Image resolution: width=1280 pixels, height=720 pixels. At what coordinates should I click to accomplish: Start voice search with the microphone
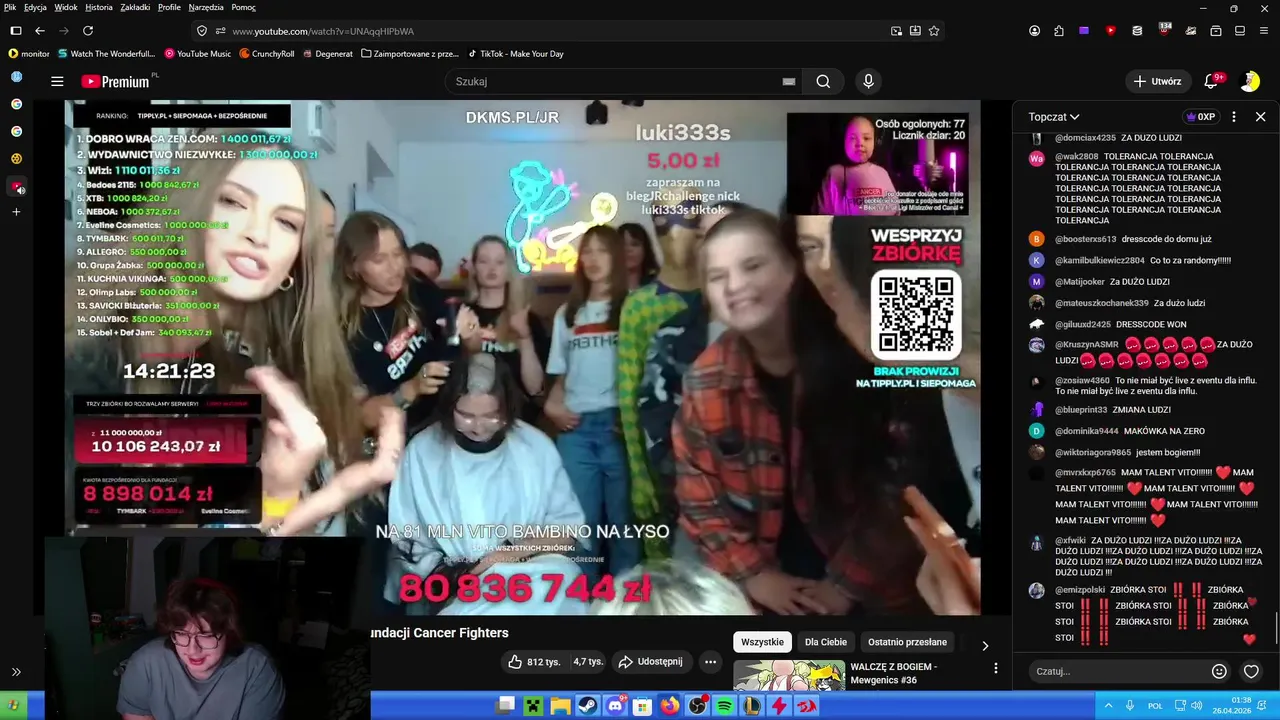pyautogui.click(x=868, y=82)
